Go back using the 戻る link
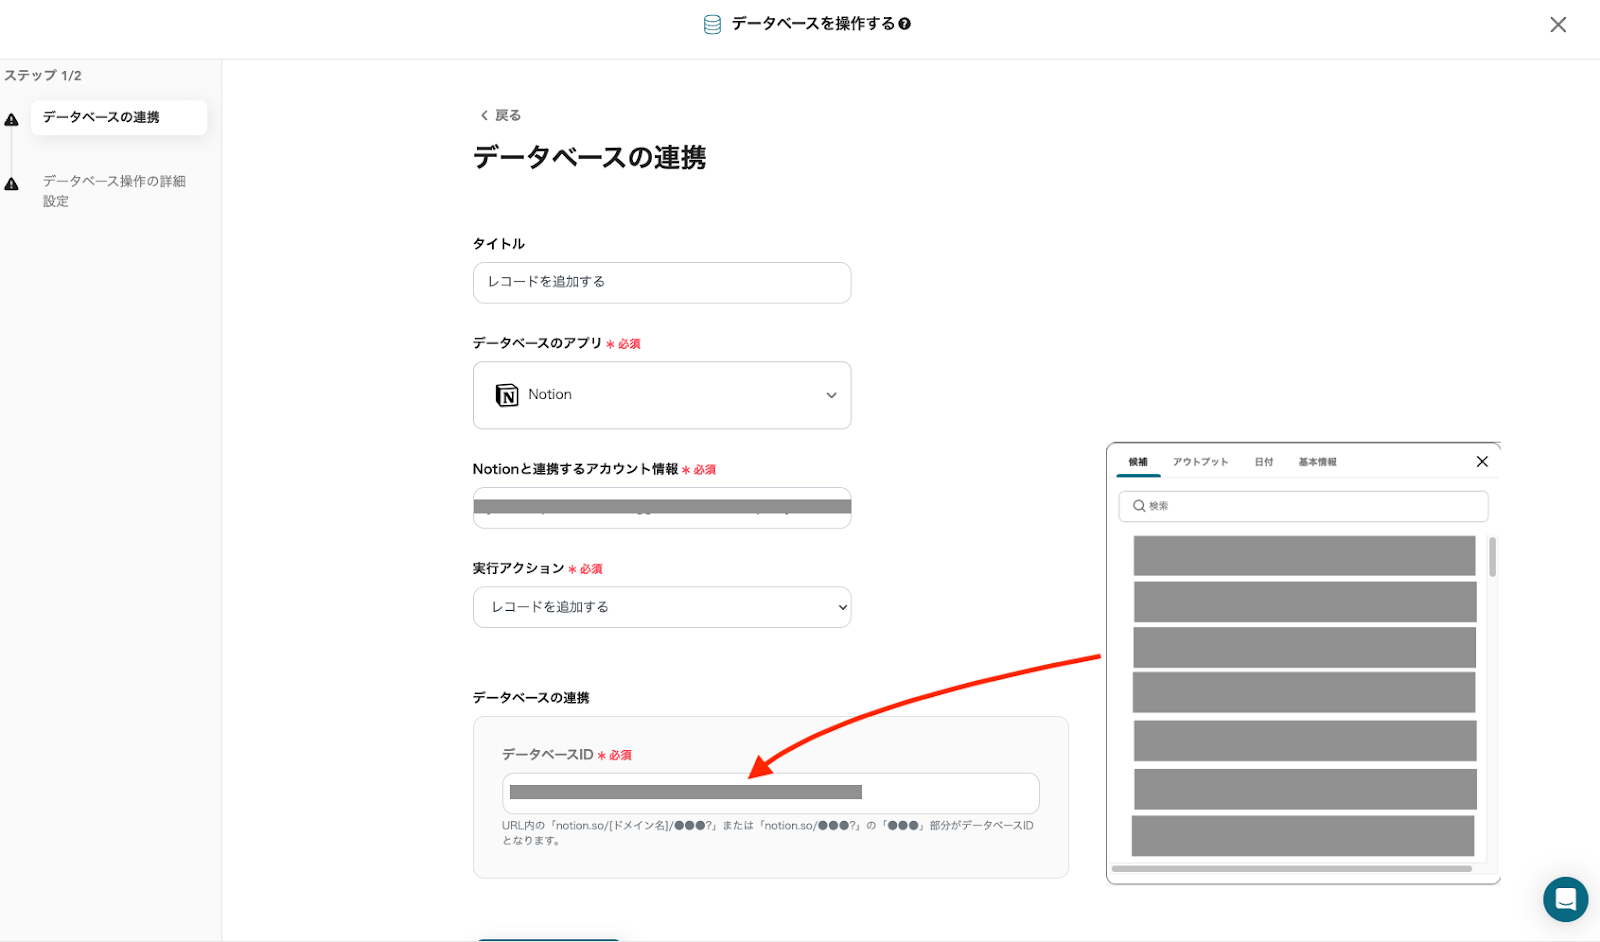The height and width of the screenshot is (942, 1600). pyautogui.click(x=500, y=115)
